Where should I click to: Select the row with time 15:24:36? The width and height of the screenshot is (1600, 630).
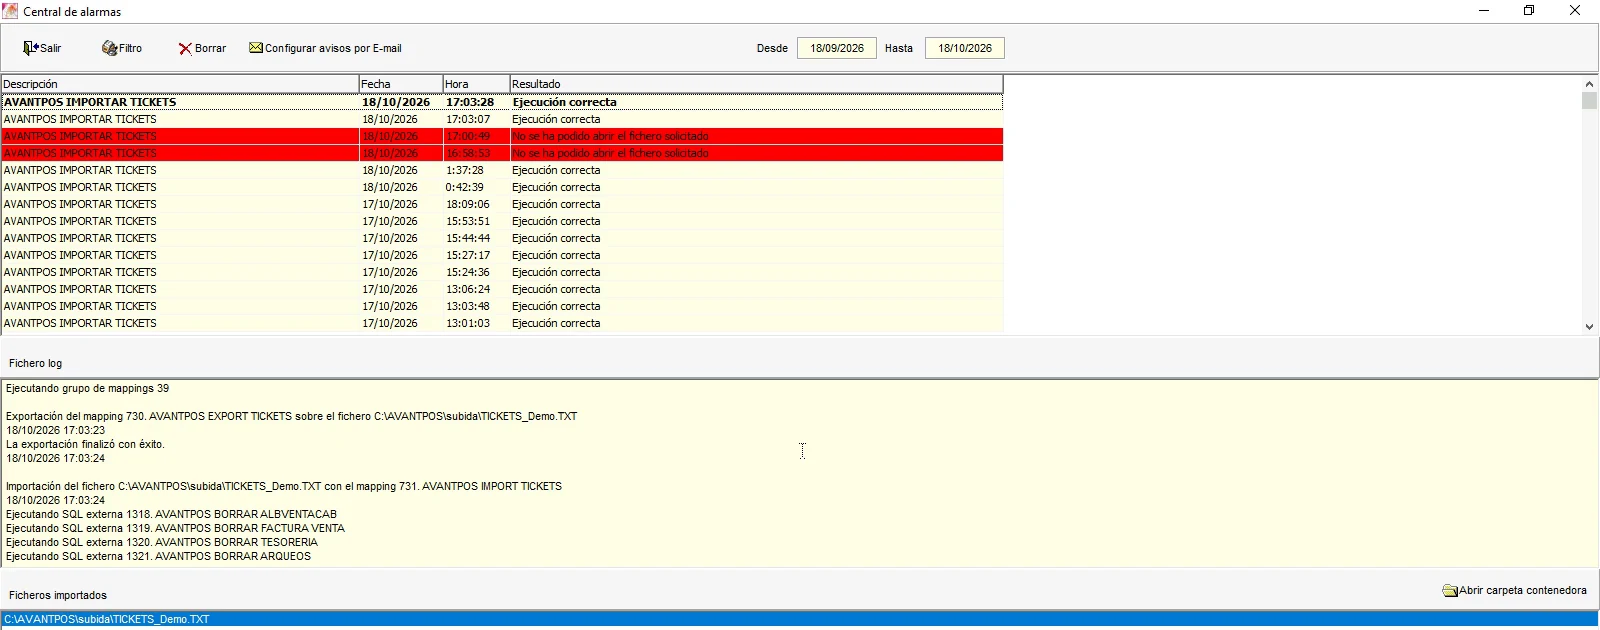502,272
